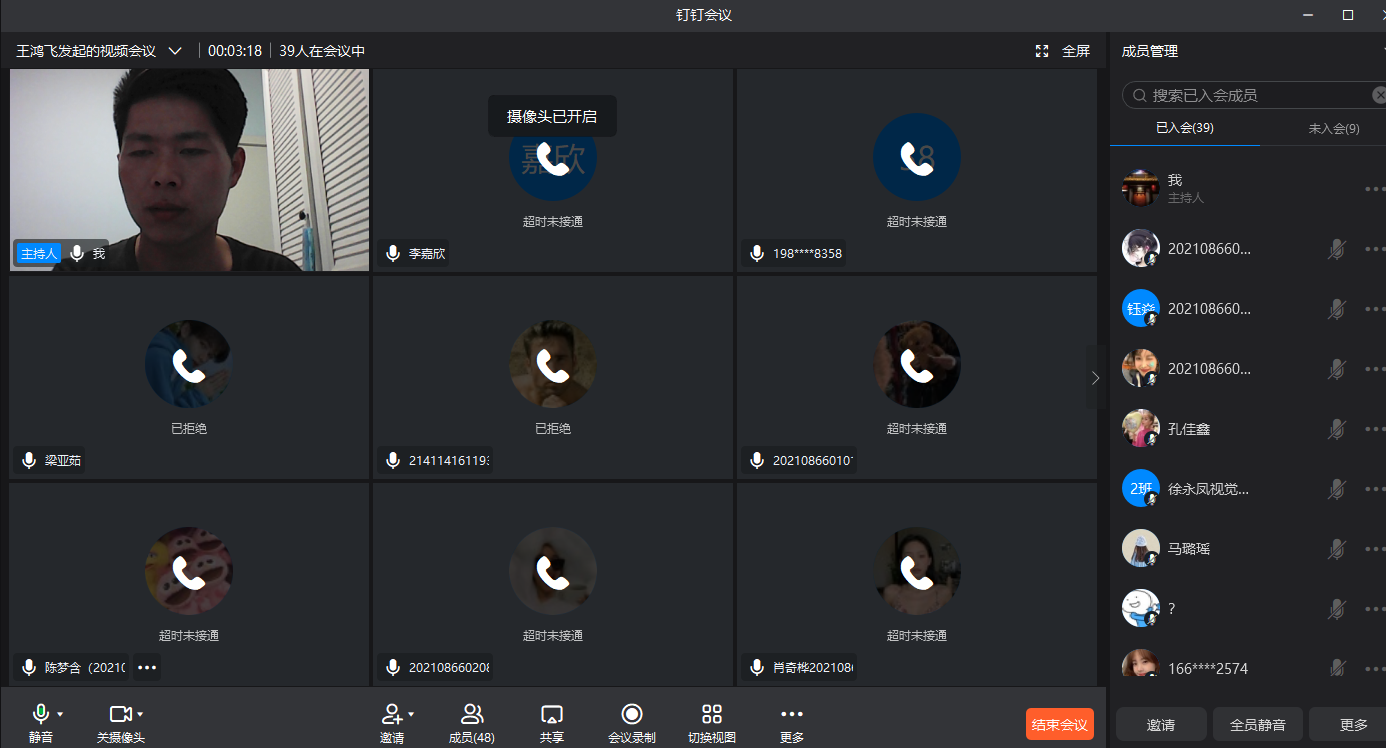Open members list icon in toolbar
The width and height of the screenshot is (1386, 748).
472,714
